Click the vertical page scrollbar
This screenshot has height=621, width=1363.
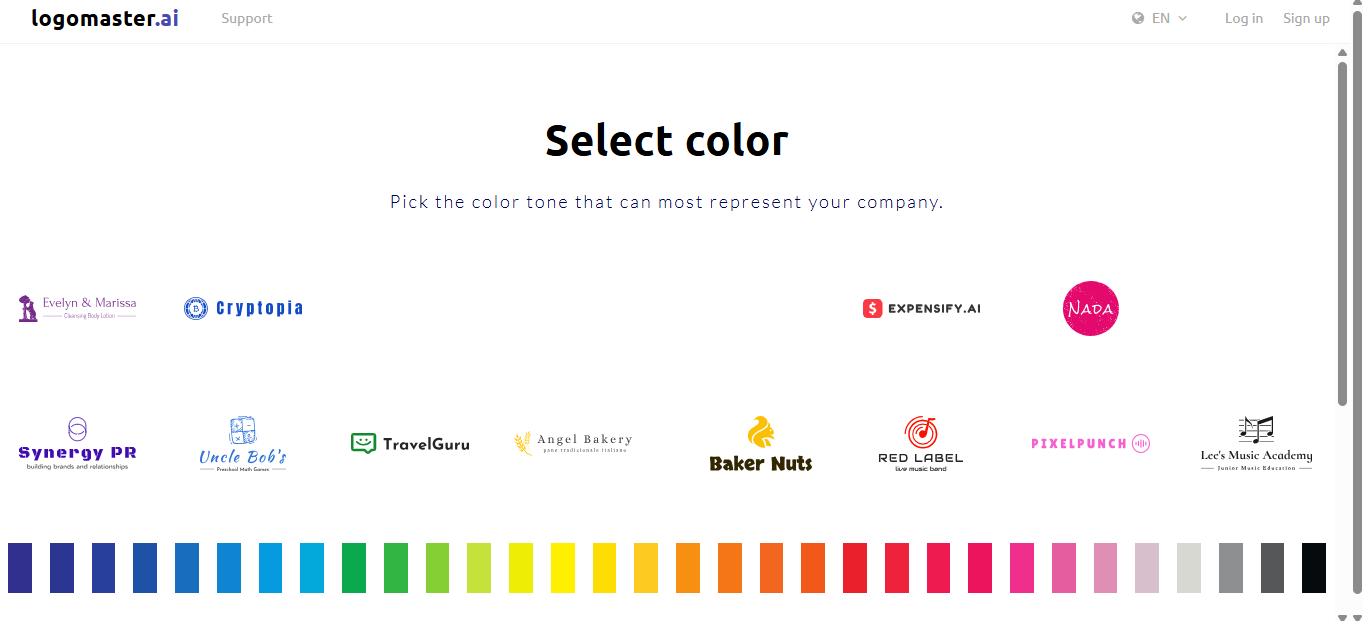(1343, 233)
